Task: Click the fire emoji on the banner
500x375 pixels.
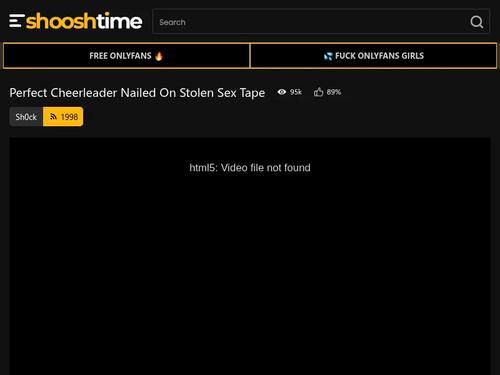Action: (x=159, y=56)
